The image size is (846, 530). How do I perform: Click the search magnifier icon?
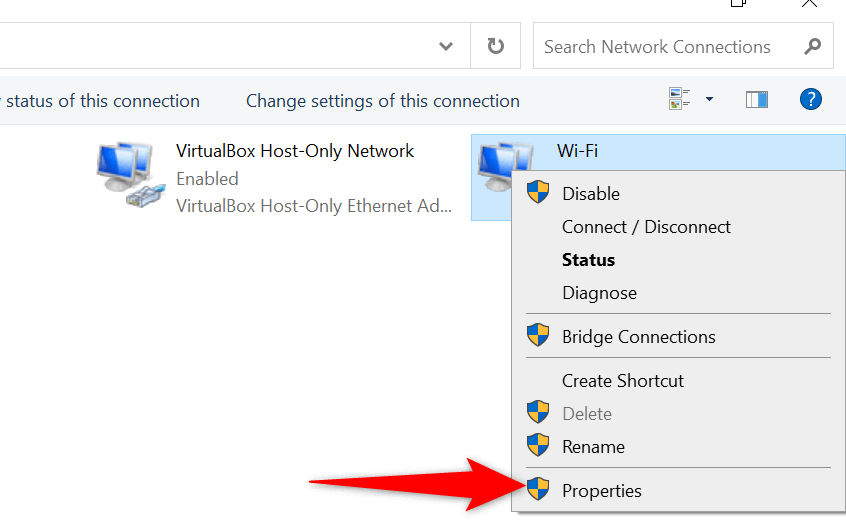[812, 47]
